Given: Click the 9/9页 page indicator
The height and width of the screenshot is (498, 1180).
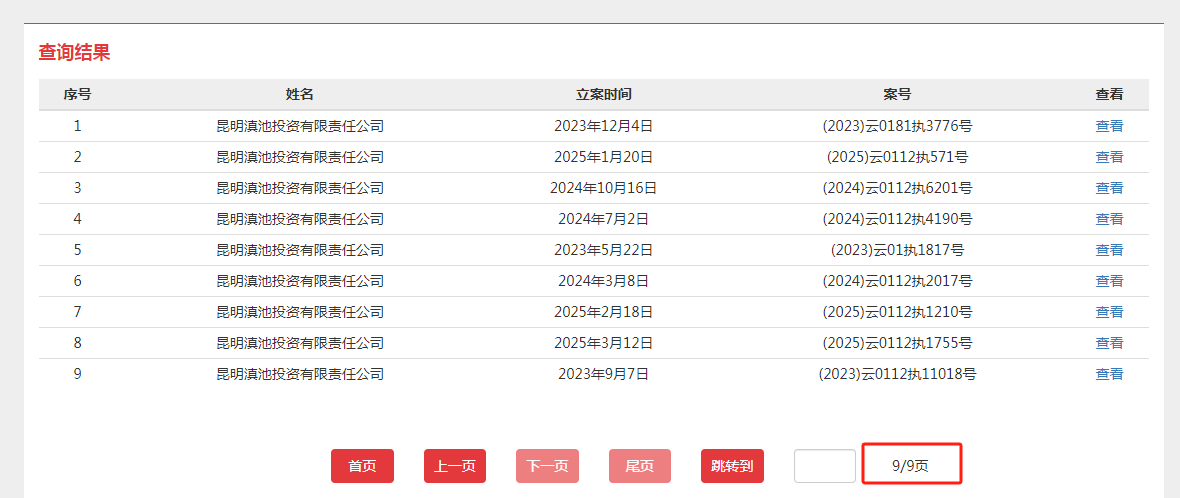Looking at the screenshot, I should pos(911,466).
